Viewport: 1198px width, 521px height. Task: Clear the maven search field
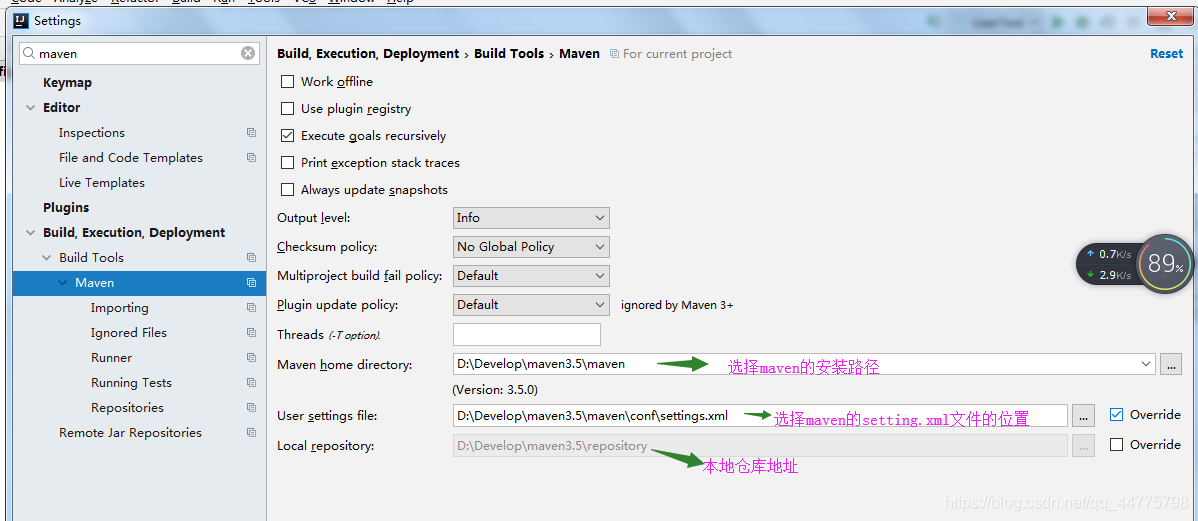pos(248,53)
